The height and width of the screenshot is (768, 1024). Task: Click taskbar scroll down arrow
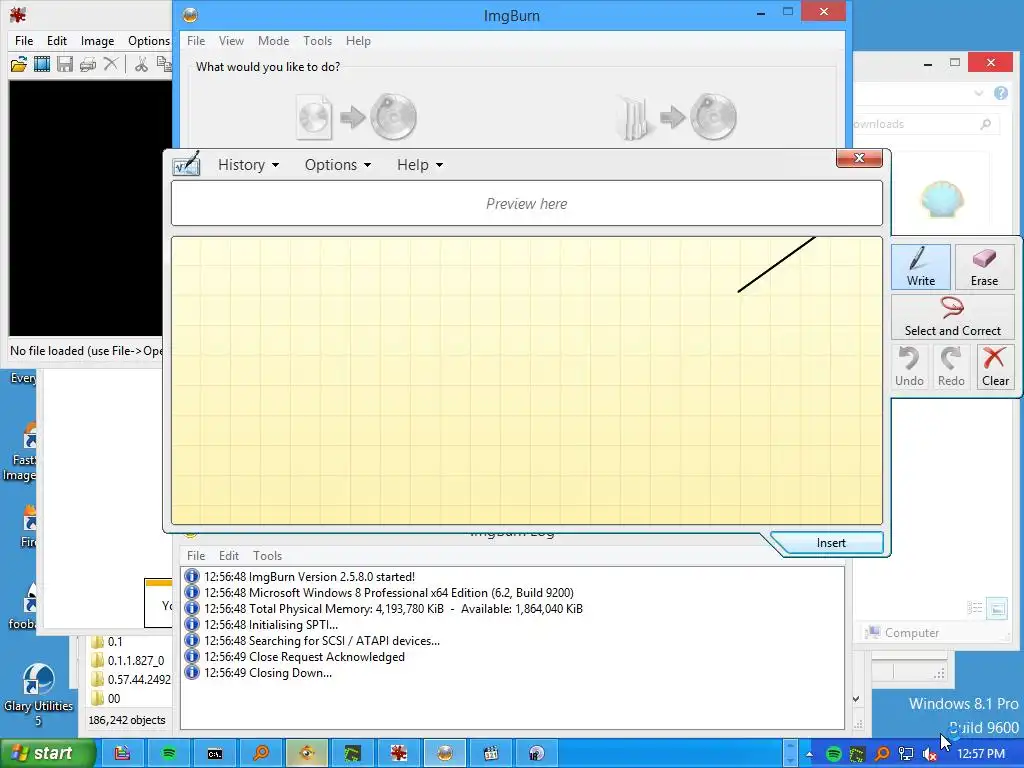point(790,761)
